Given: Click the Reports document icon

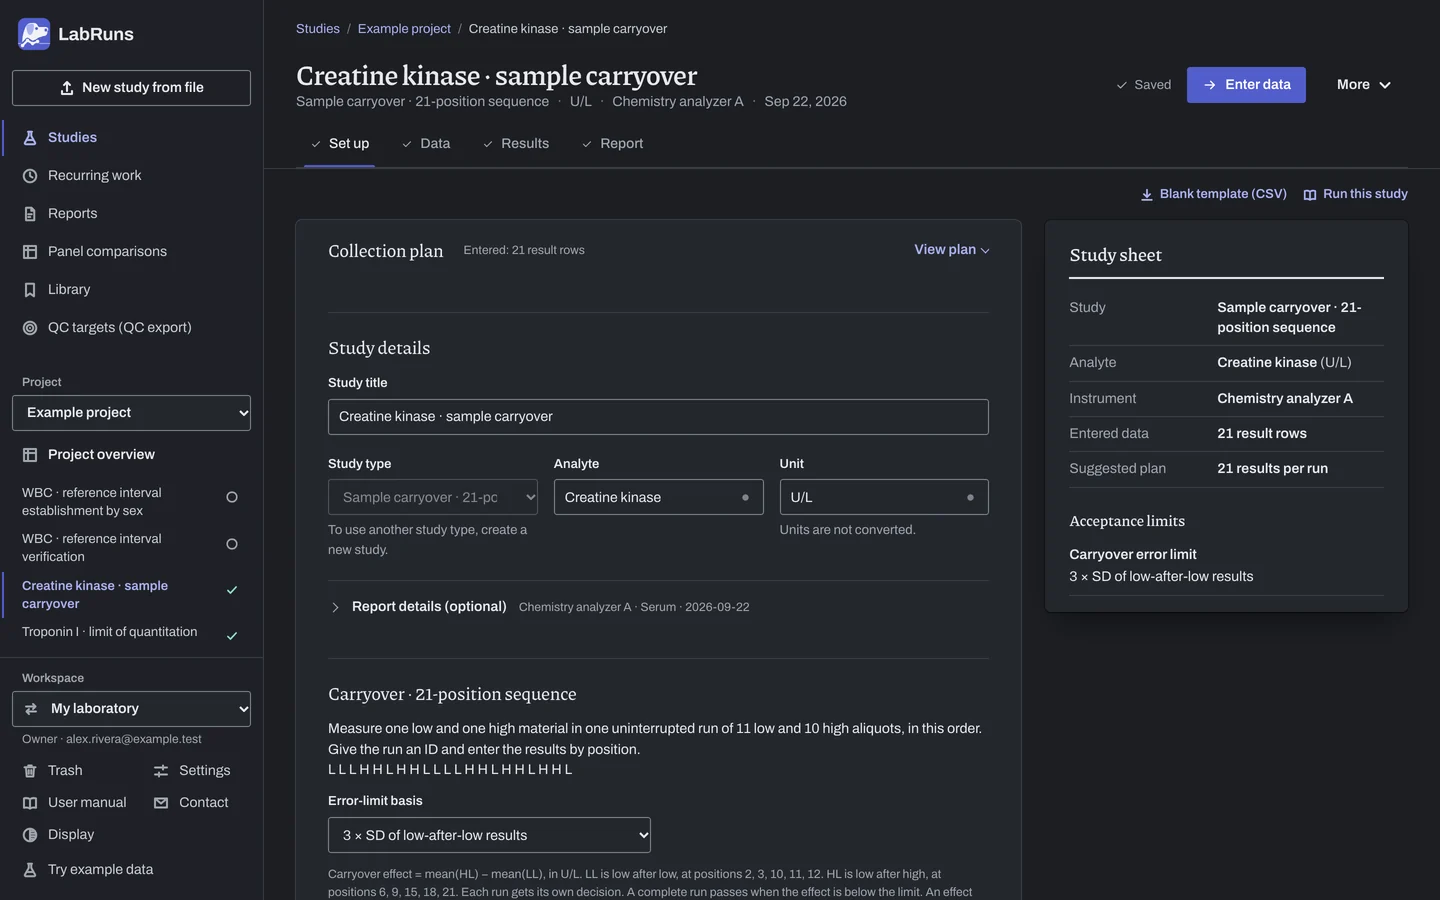Looking at the screenshot, I should [x=30, y=214].
